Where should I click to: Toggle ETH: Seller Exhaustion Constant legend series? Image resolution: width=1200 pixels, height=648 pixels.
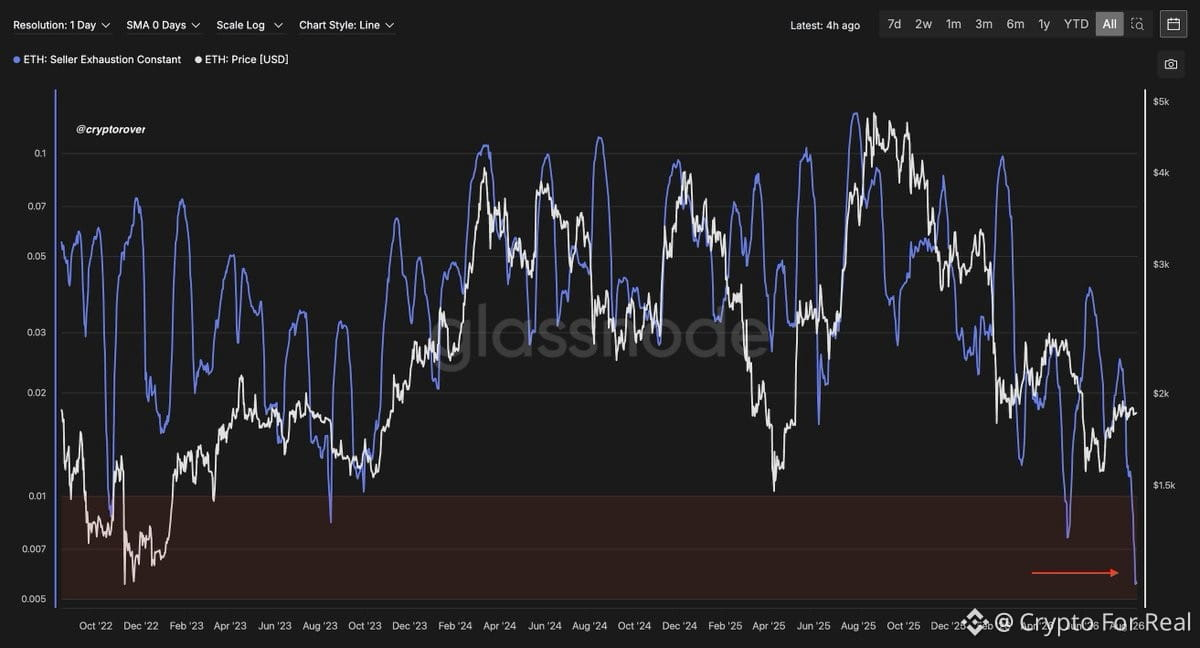coord(97,60)
